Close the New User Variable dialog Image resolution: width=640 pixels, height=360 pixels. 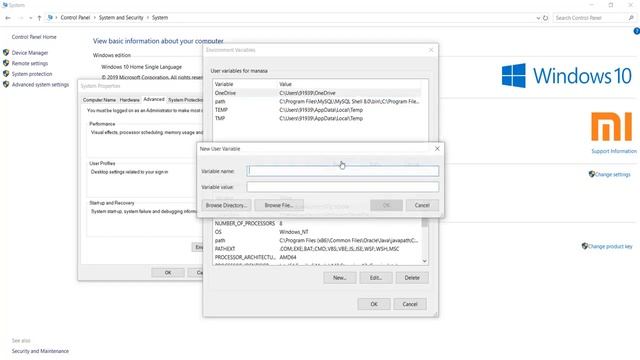(437, 149)
